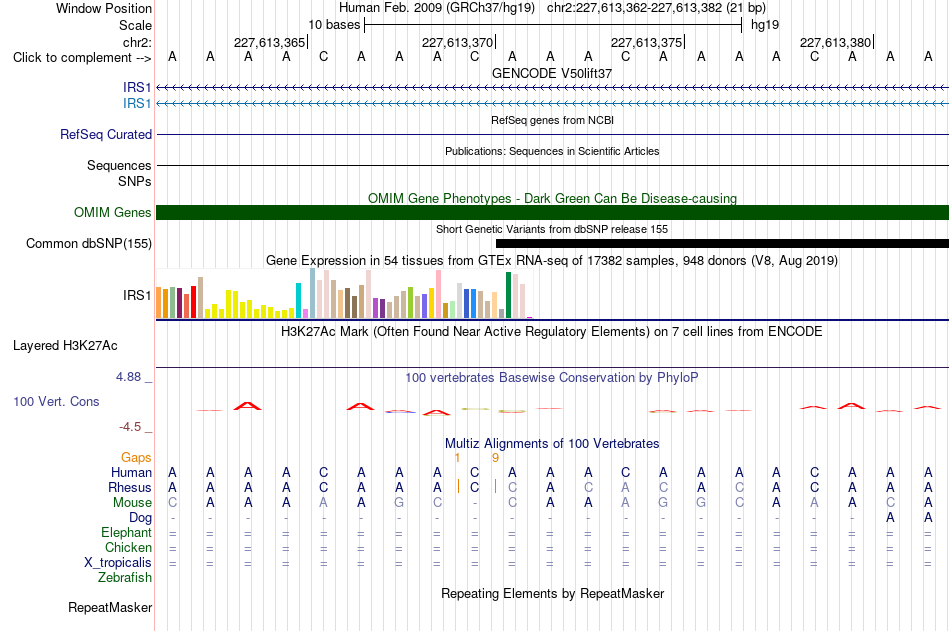Open the light blue IRS1 GENCODE transcript label
Image resolution: width=950 pixels, height=631 pixels.
pos(137,104)
